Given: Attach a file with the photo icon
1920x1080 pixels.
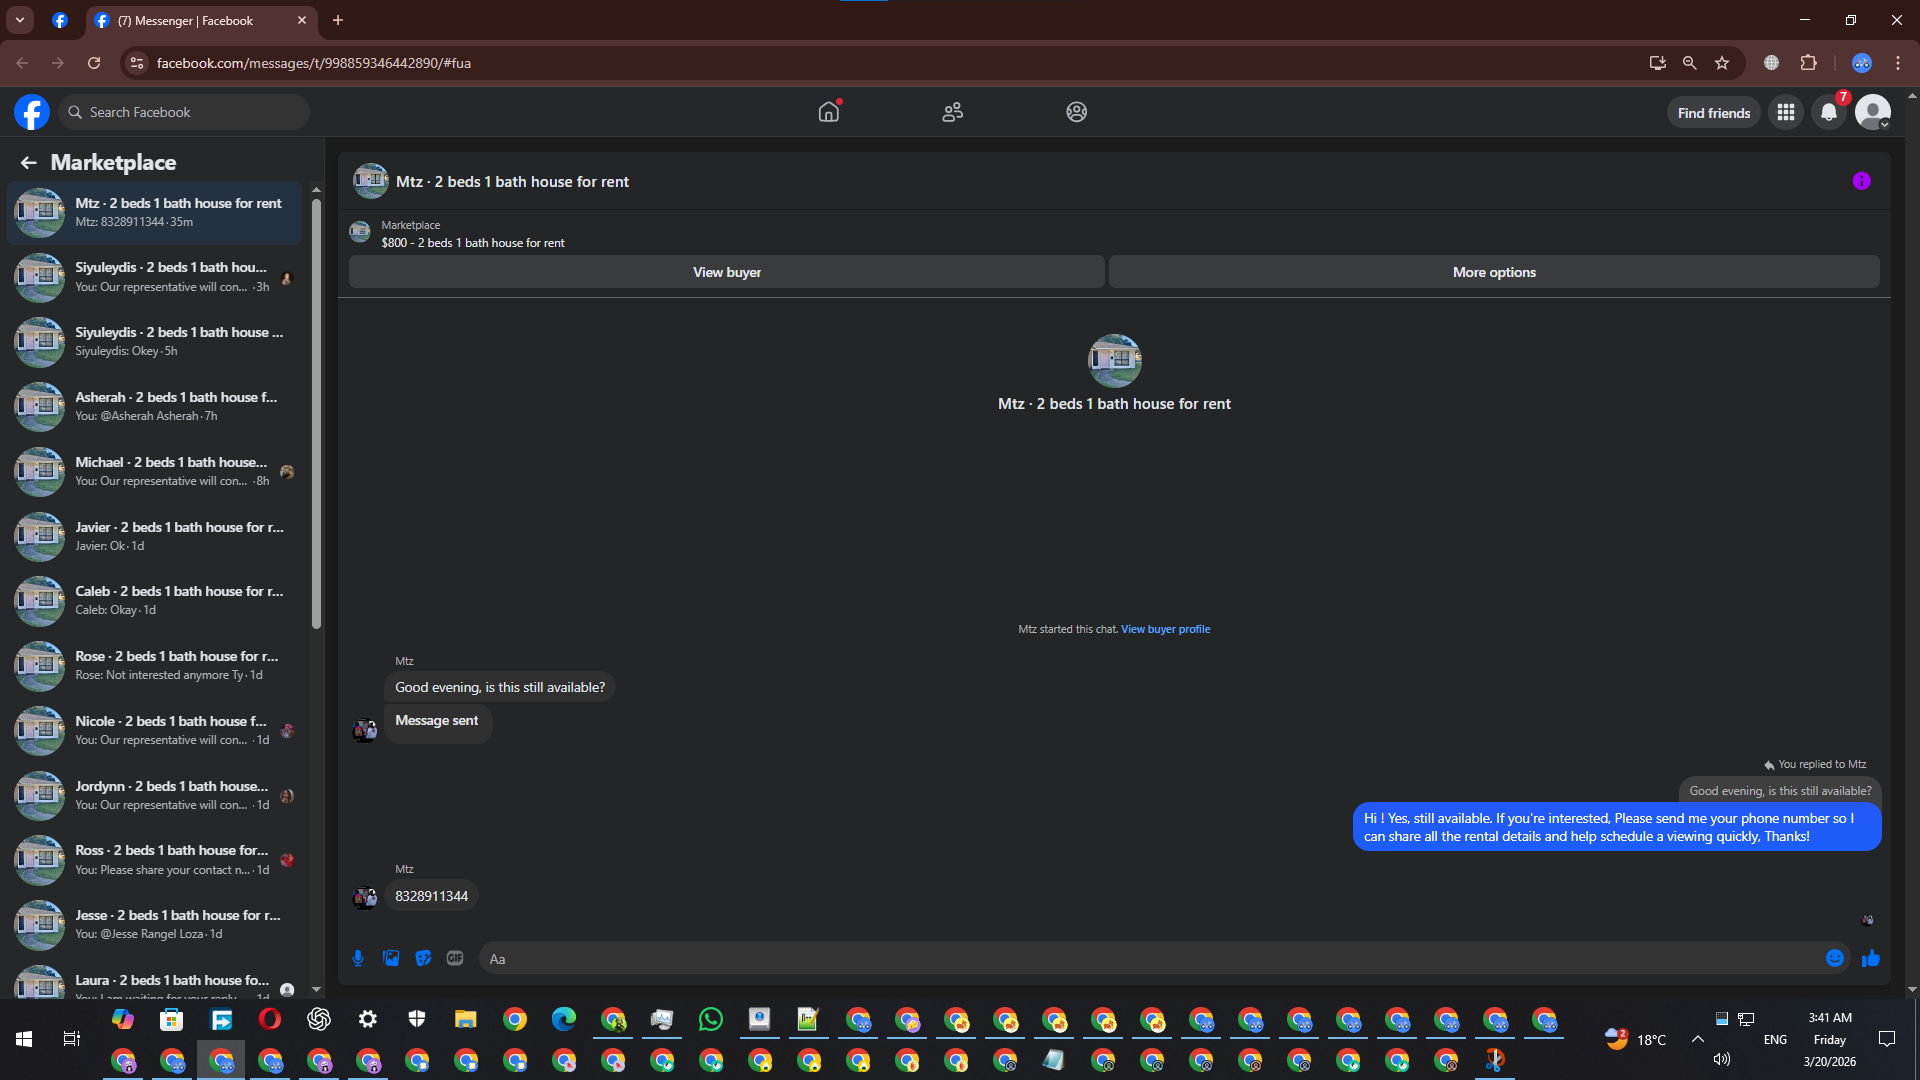Looking at the screenshot, I should 391,958.
